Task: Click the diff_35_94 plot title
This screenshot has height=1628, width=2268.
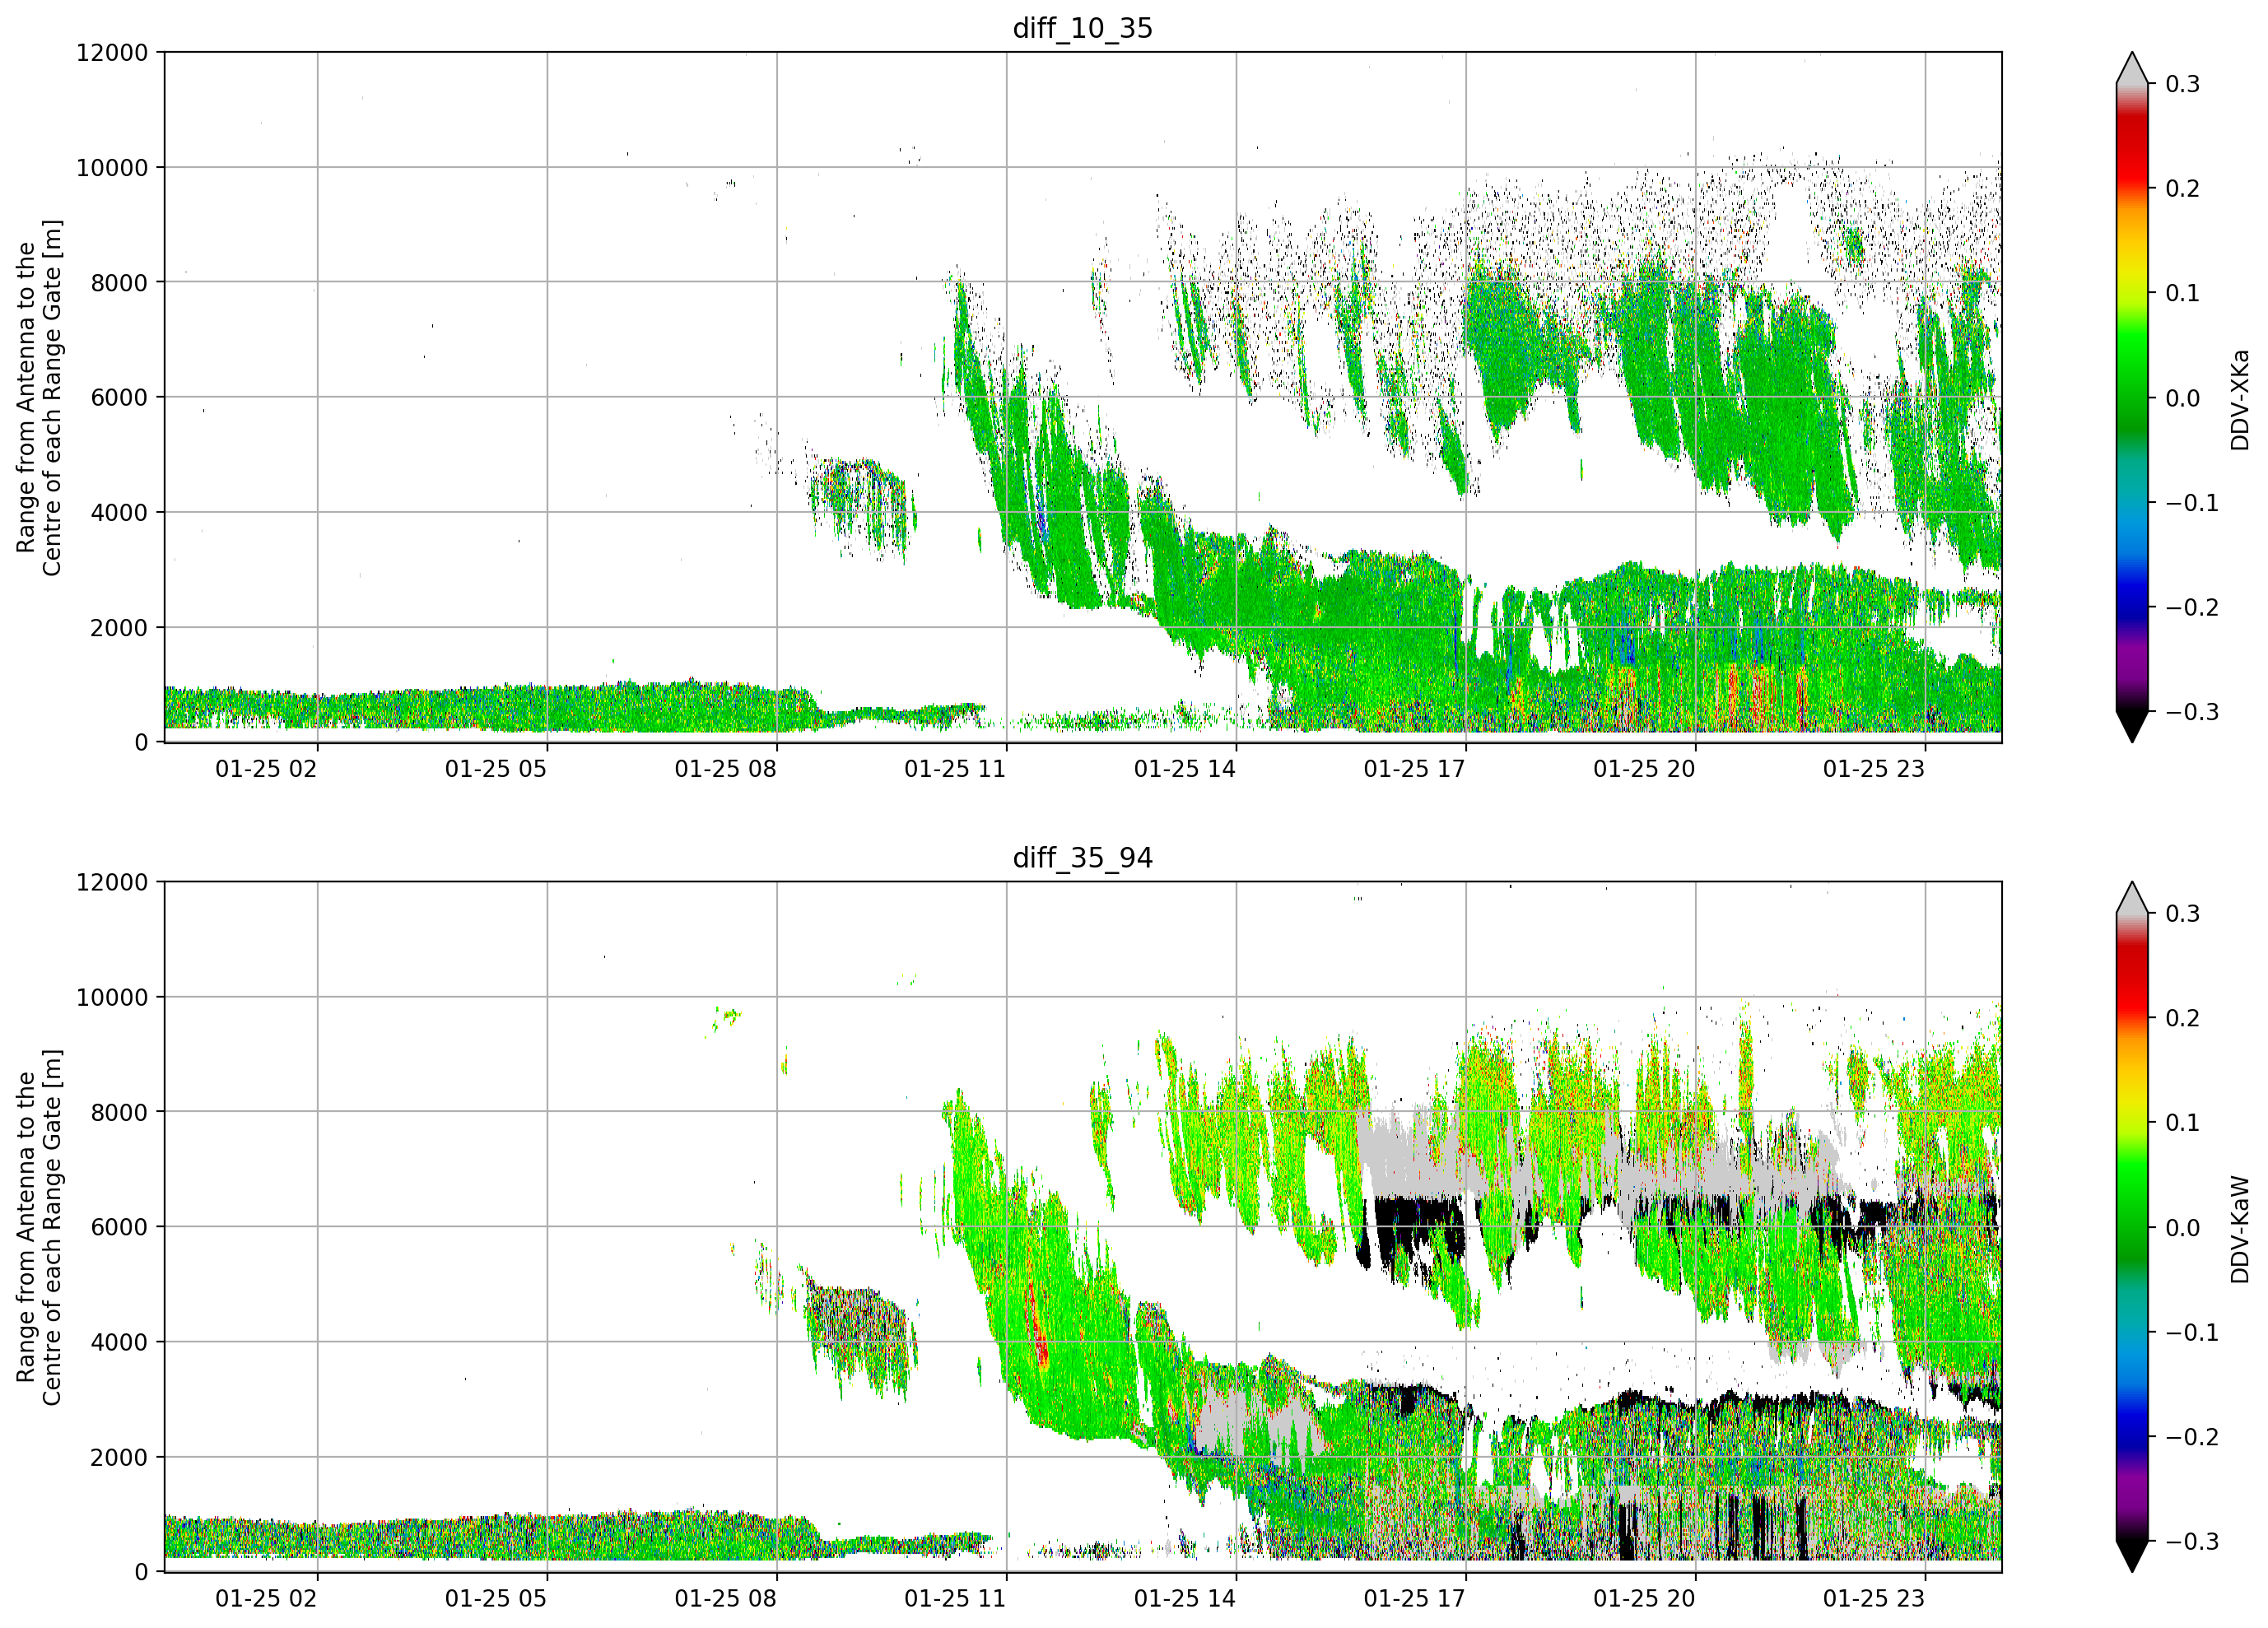Action: tap(1082, 858)
